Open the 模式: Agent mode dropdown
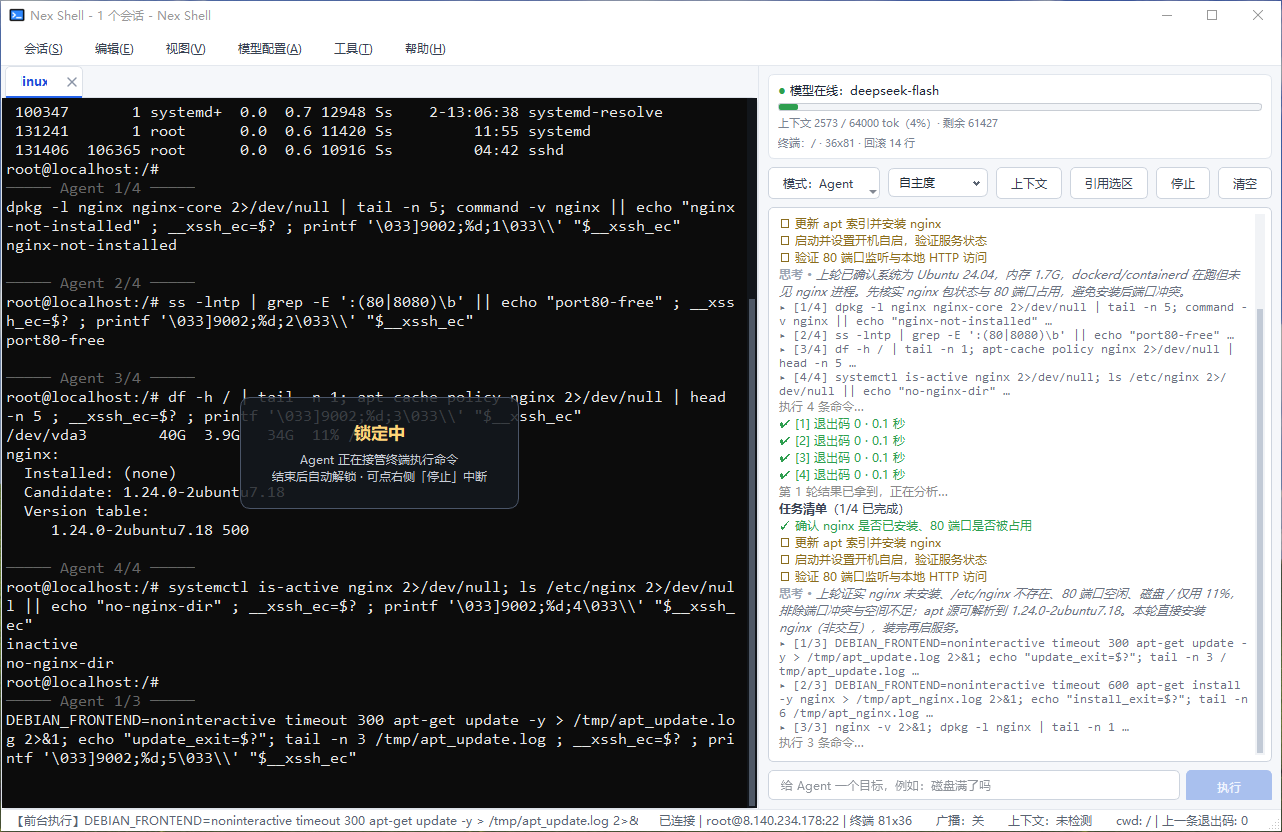Viewport: 1282px width, 832px height. [x=824, y=183]
